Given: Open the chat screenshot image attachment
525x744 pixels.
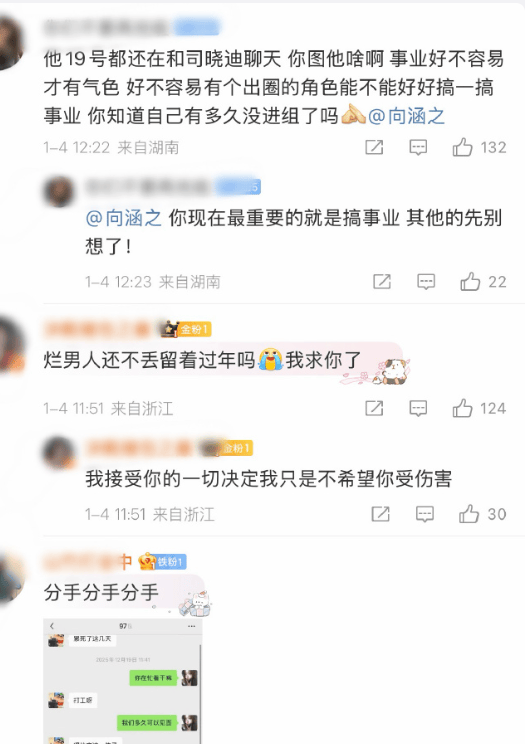Looking at the screenshot, I should tap(123, 681).
